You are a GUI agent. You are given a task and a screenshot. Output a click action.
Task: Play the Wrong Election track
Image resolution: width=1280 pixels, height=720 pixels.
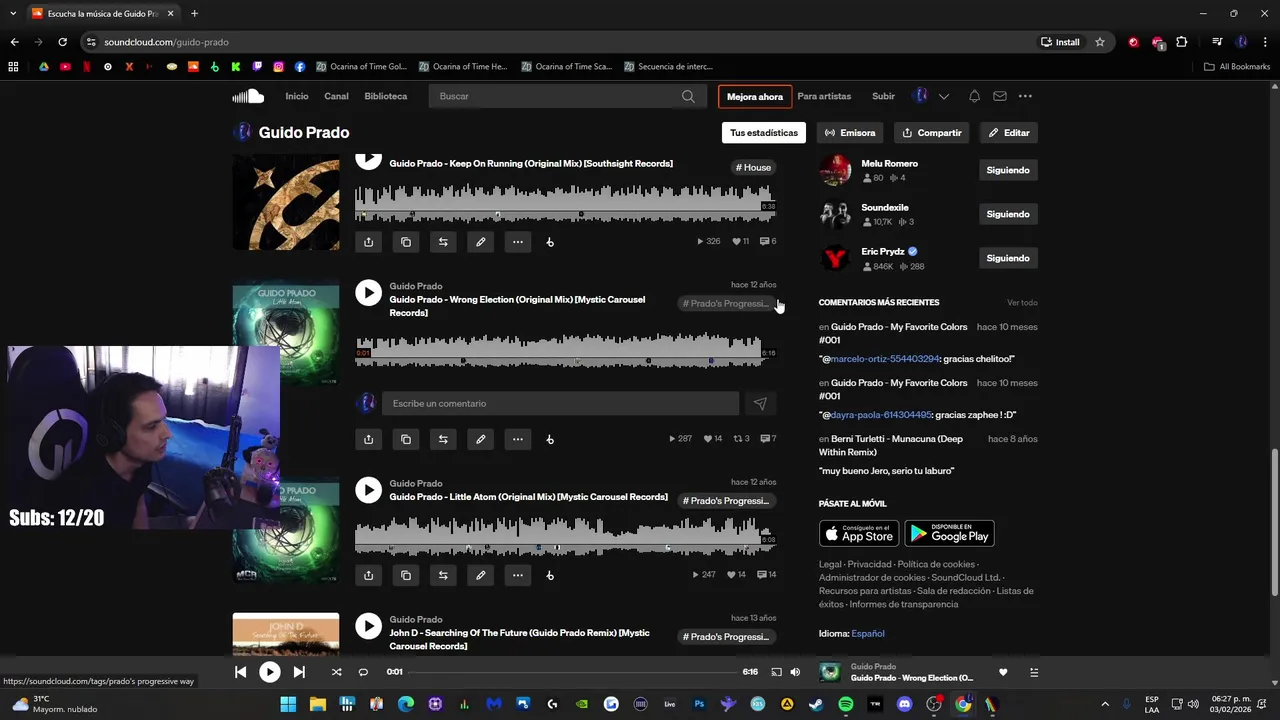[x=369, y=292]
